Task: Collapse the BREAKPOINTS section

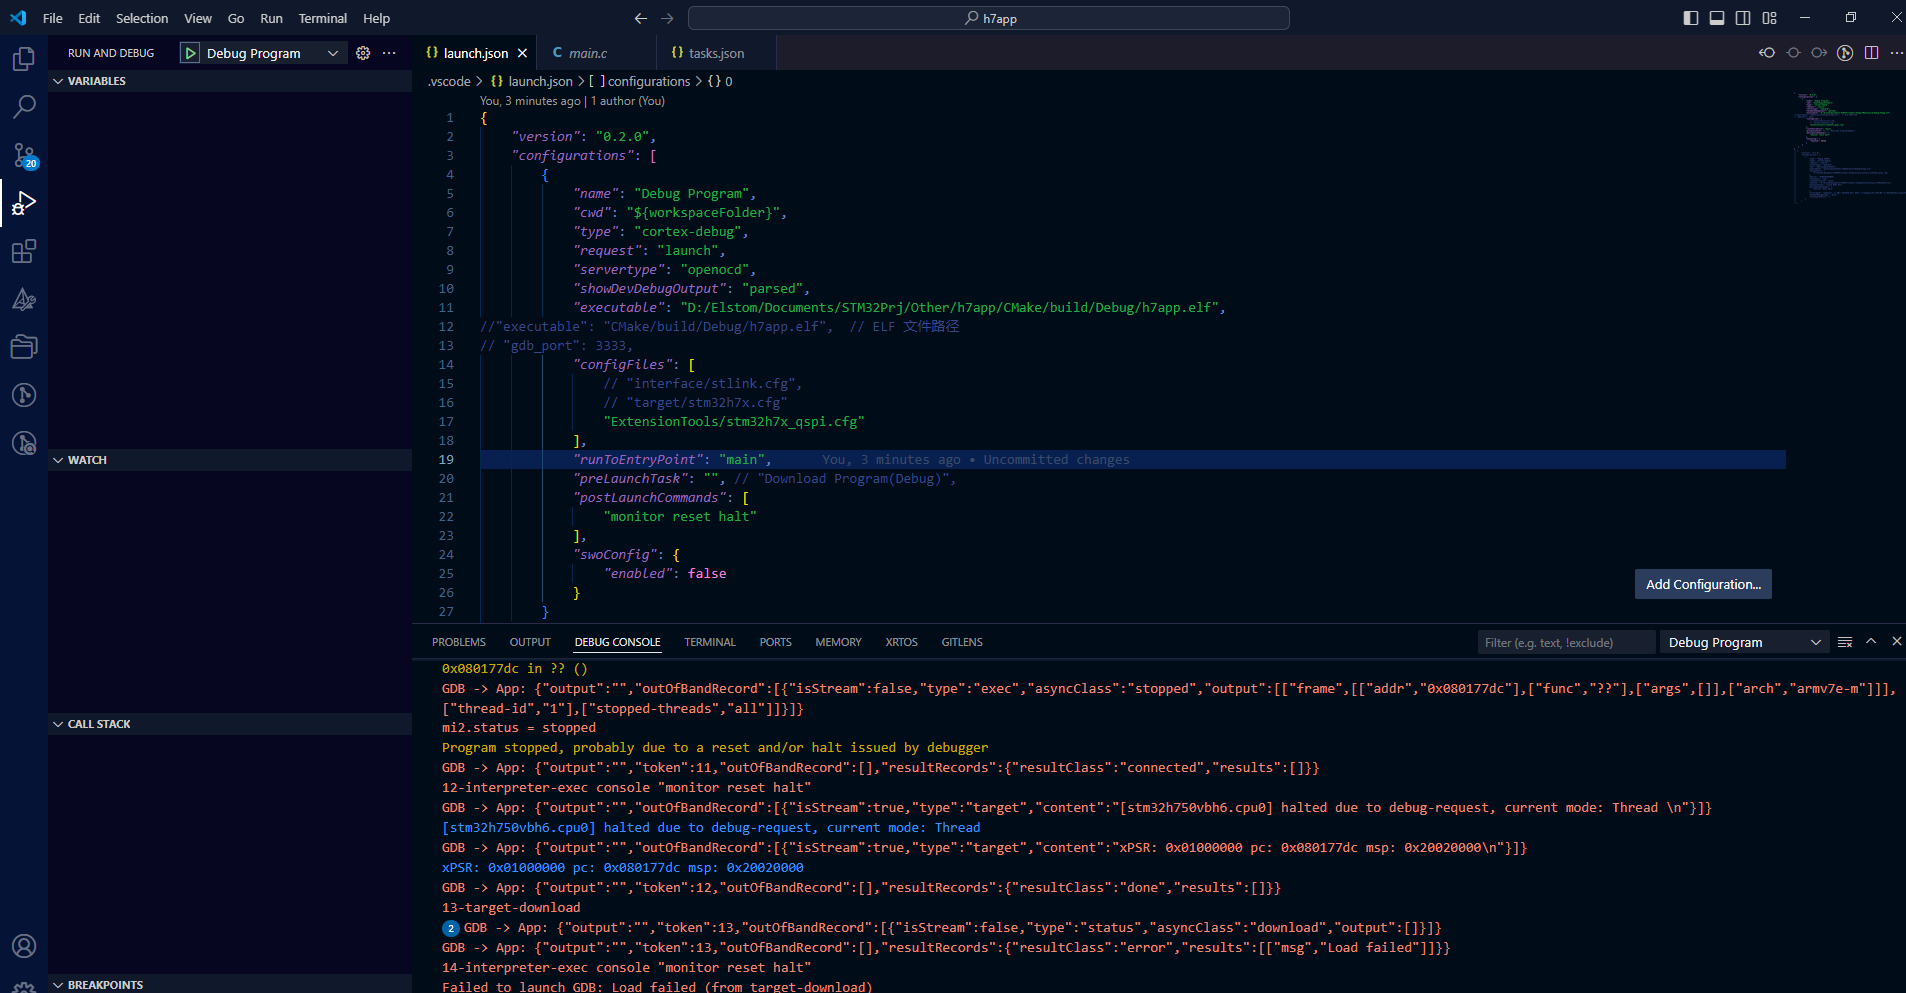Action: coord(230,985)
